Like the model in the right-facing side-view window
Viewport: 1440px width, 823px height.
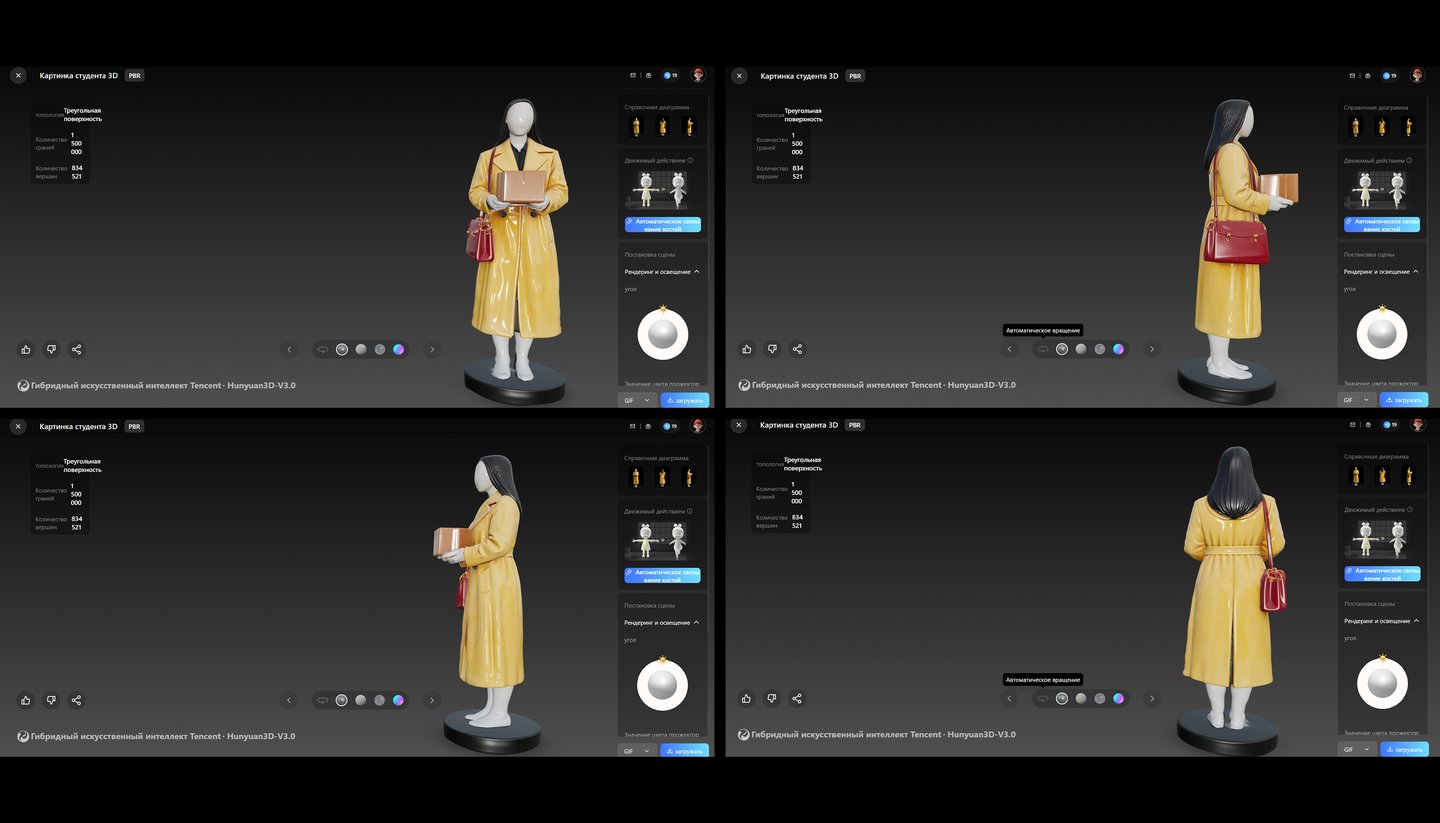(x=747, y=349)
